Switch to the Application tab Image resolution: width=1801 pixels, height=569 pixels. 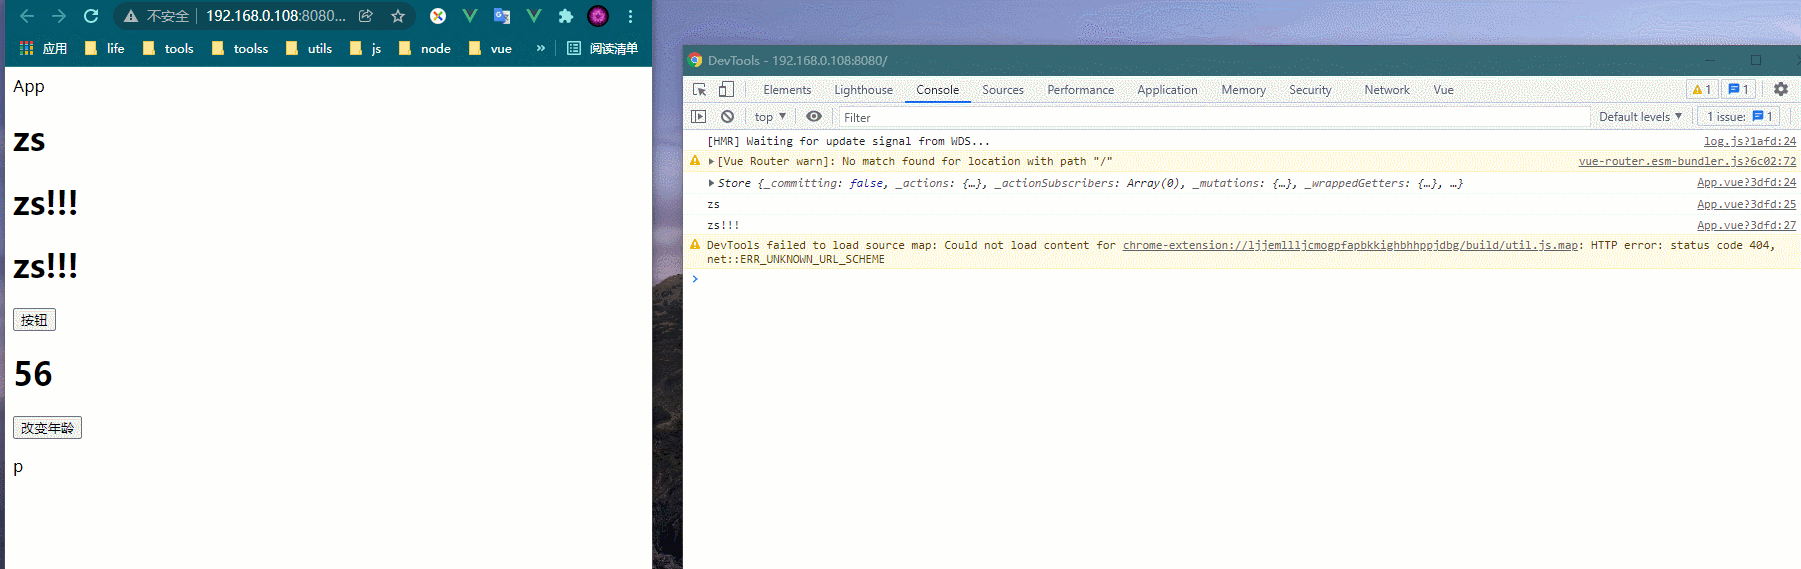pyautogui.click(x=1167, y=90)
